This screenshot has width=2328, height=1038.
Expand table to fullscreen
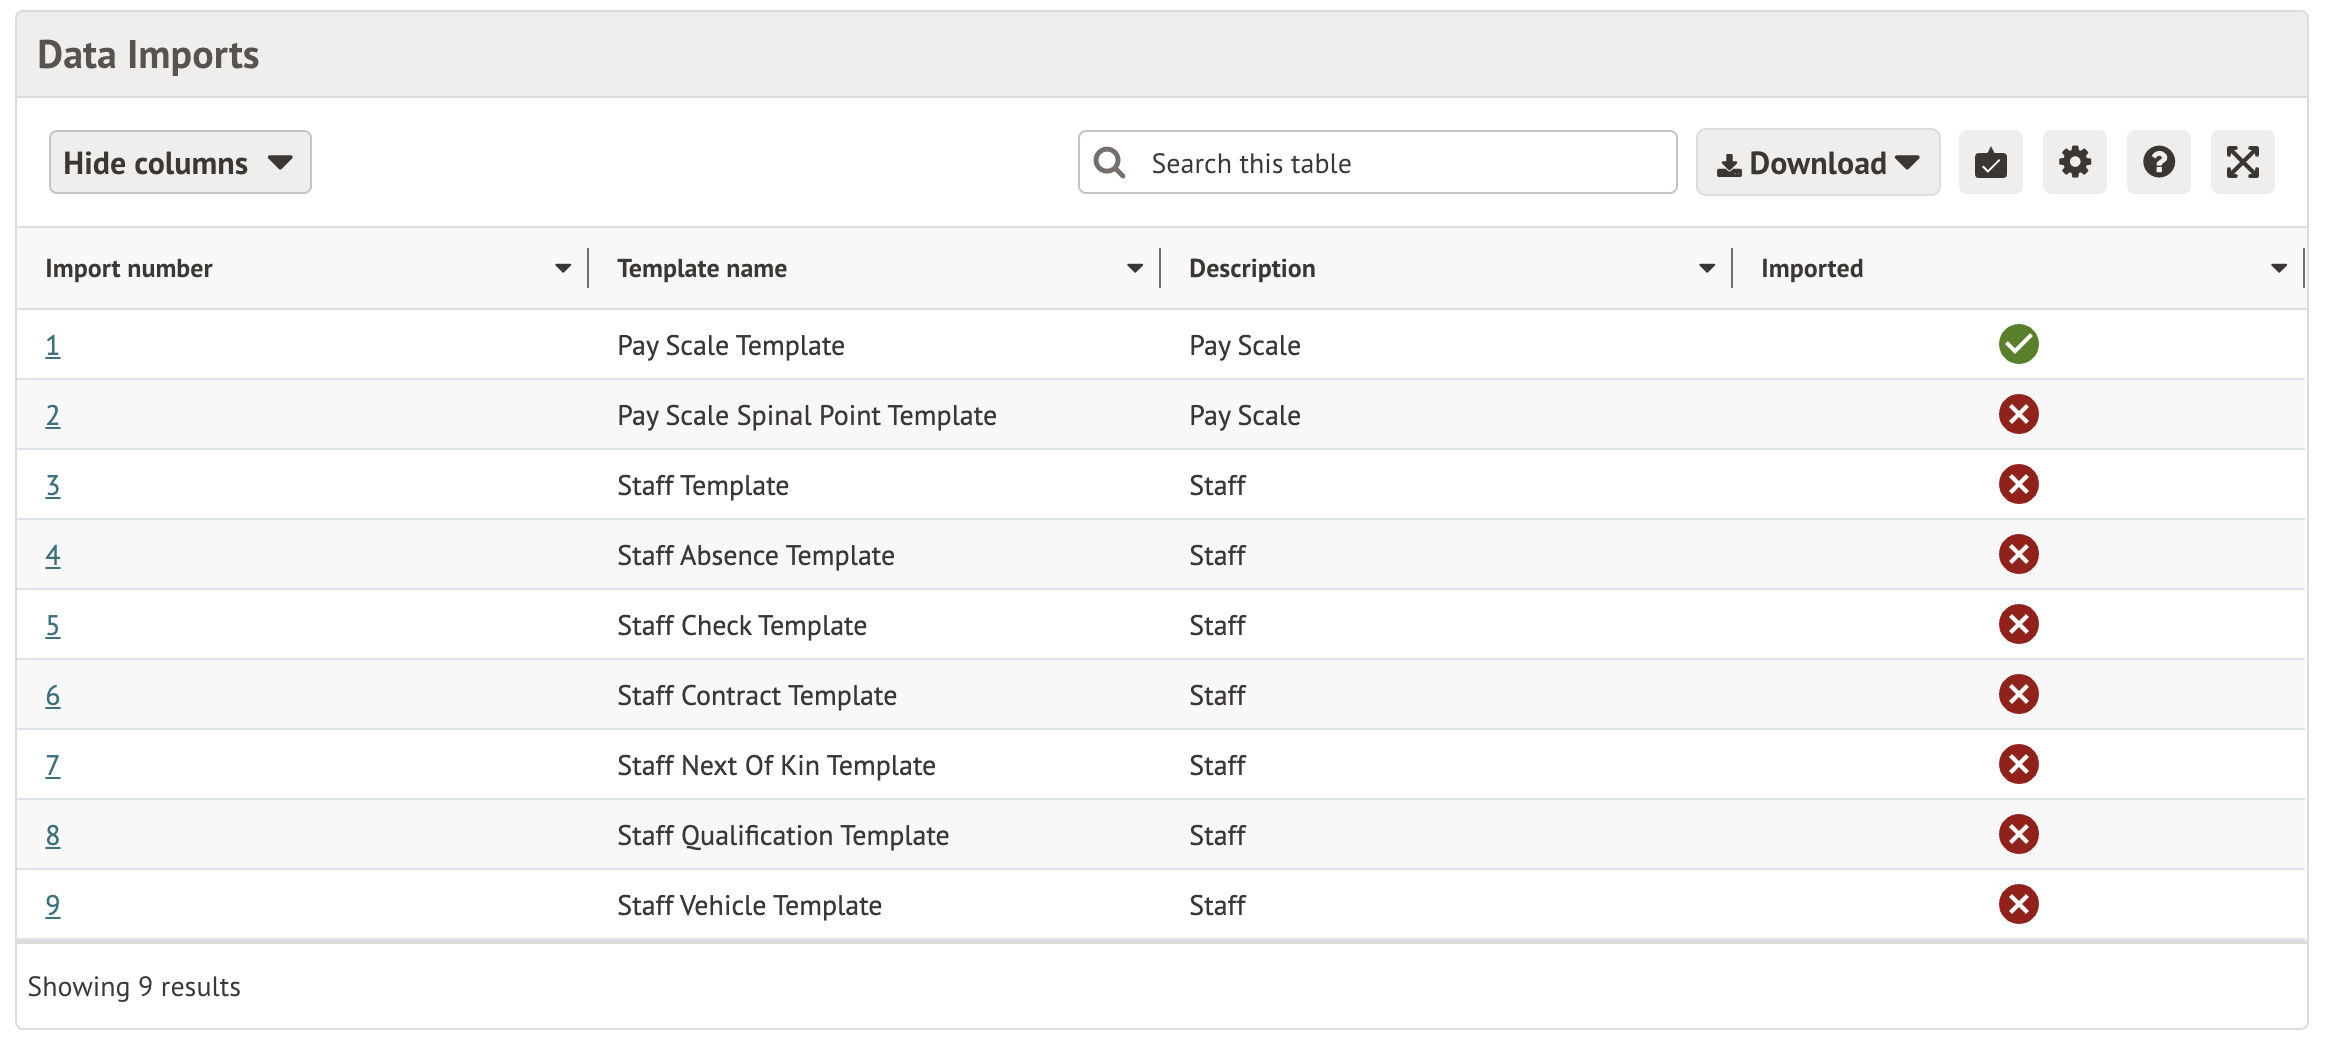[2242, 162]
